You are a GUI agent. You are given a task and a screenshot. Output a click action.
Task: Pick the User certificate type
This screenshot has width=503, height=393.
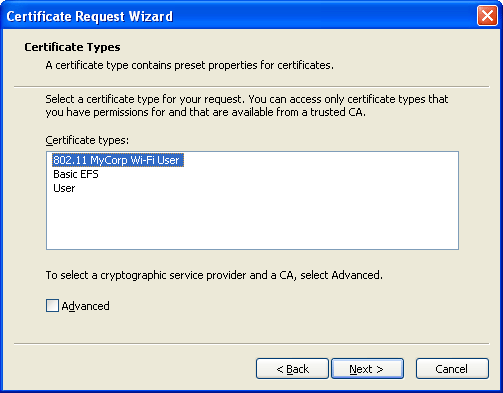tap(64, 188)
